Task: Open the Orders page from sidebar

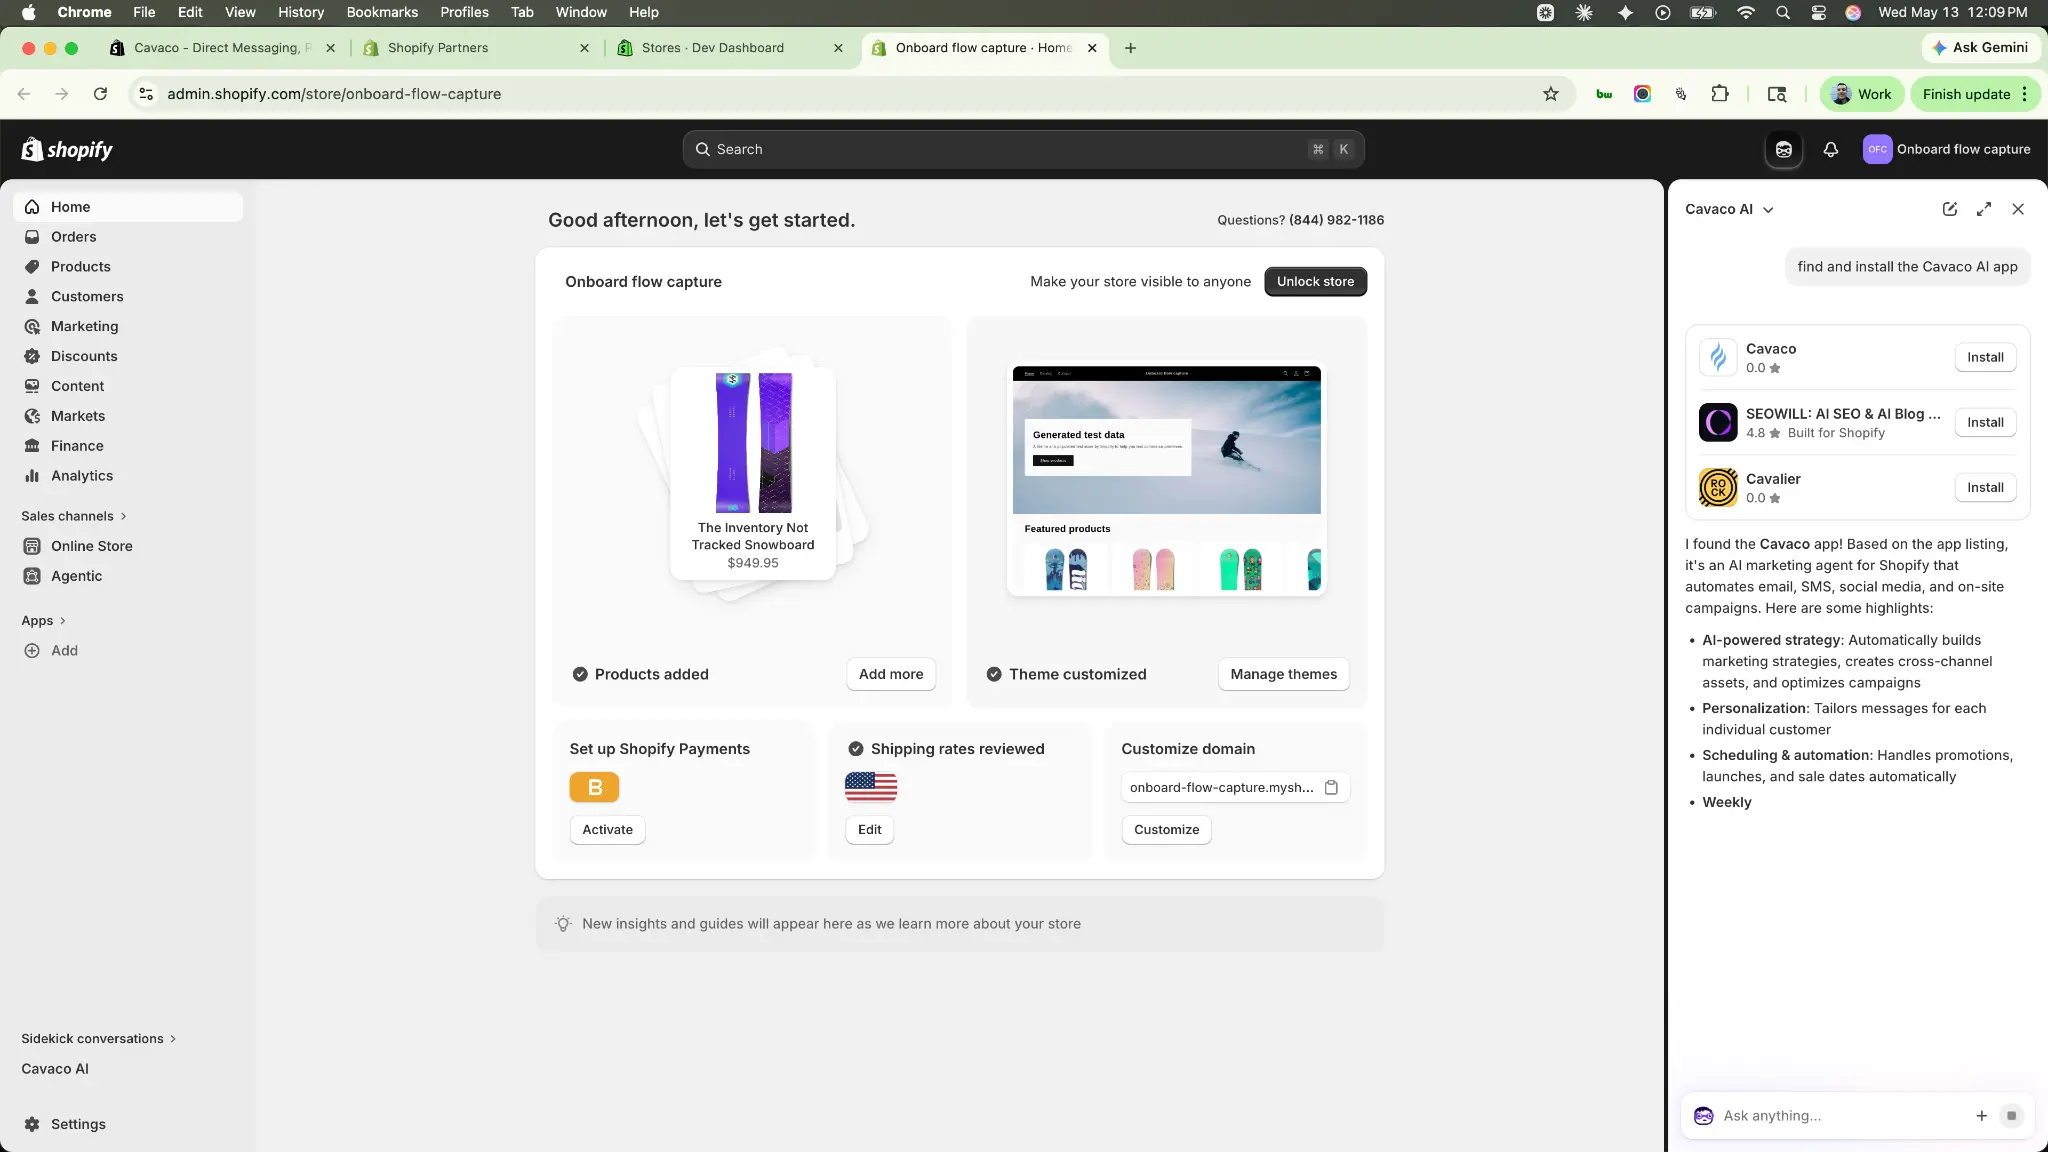Action: (x=128, y=237)
